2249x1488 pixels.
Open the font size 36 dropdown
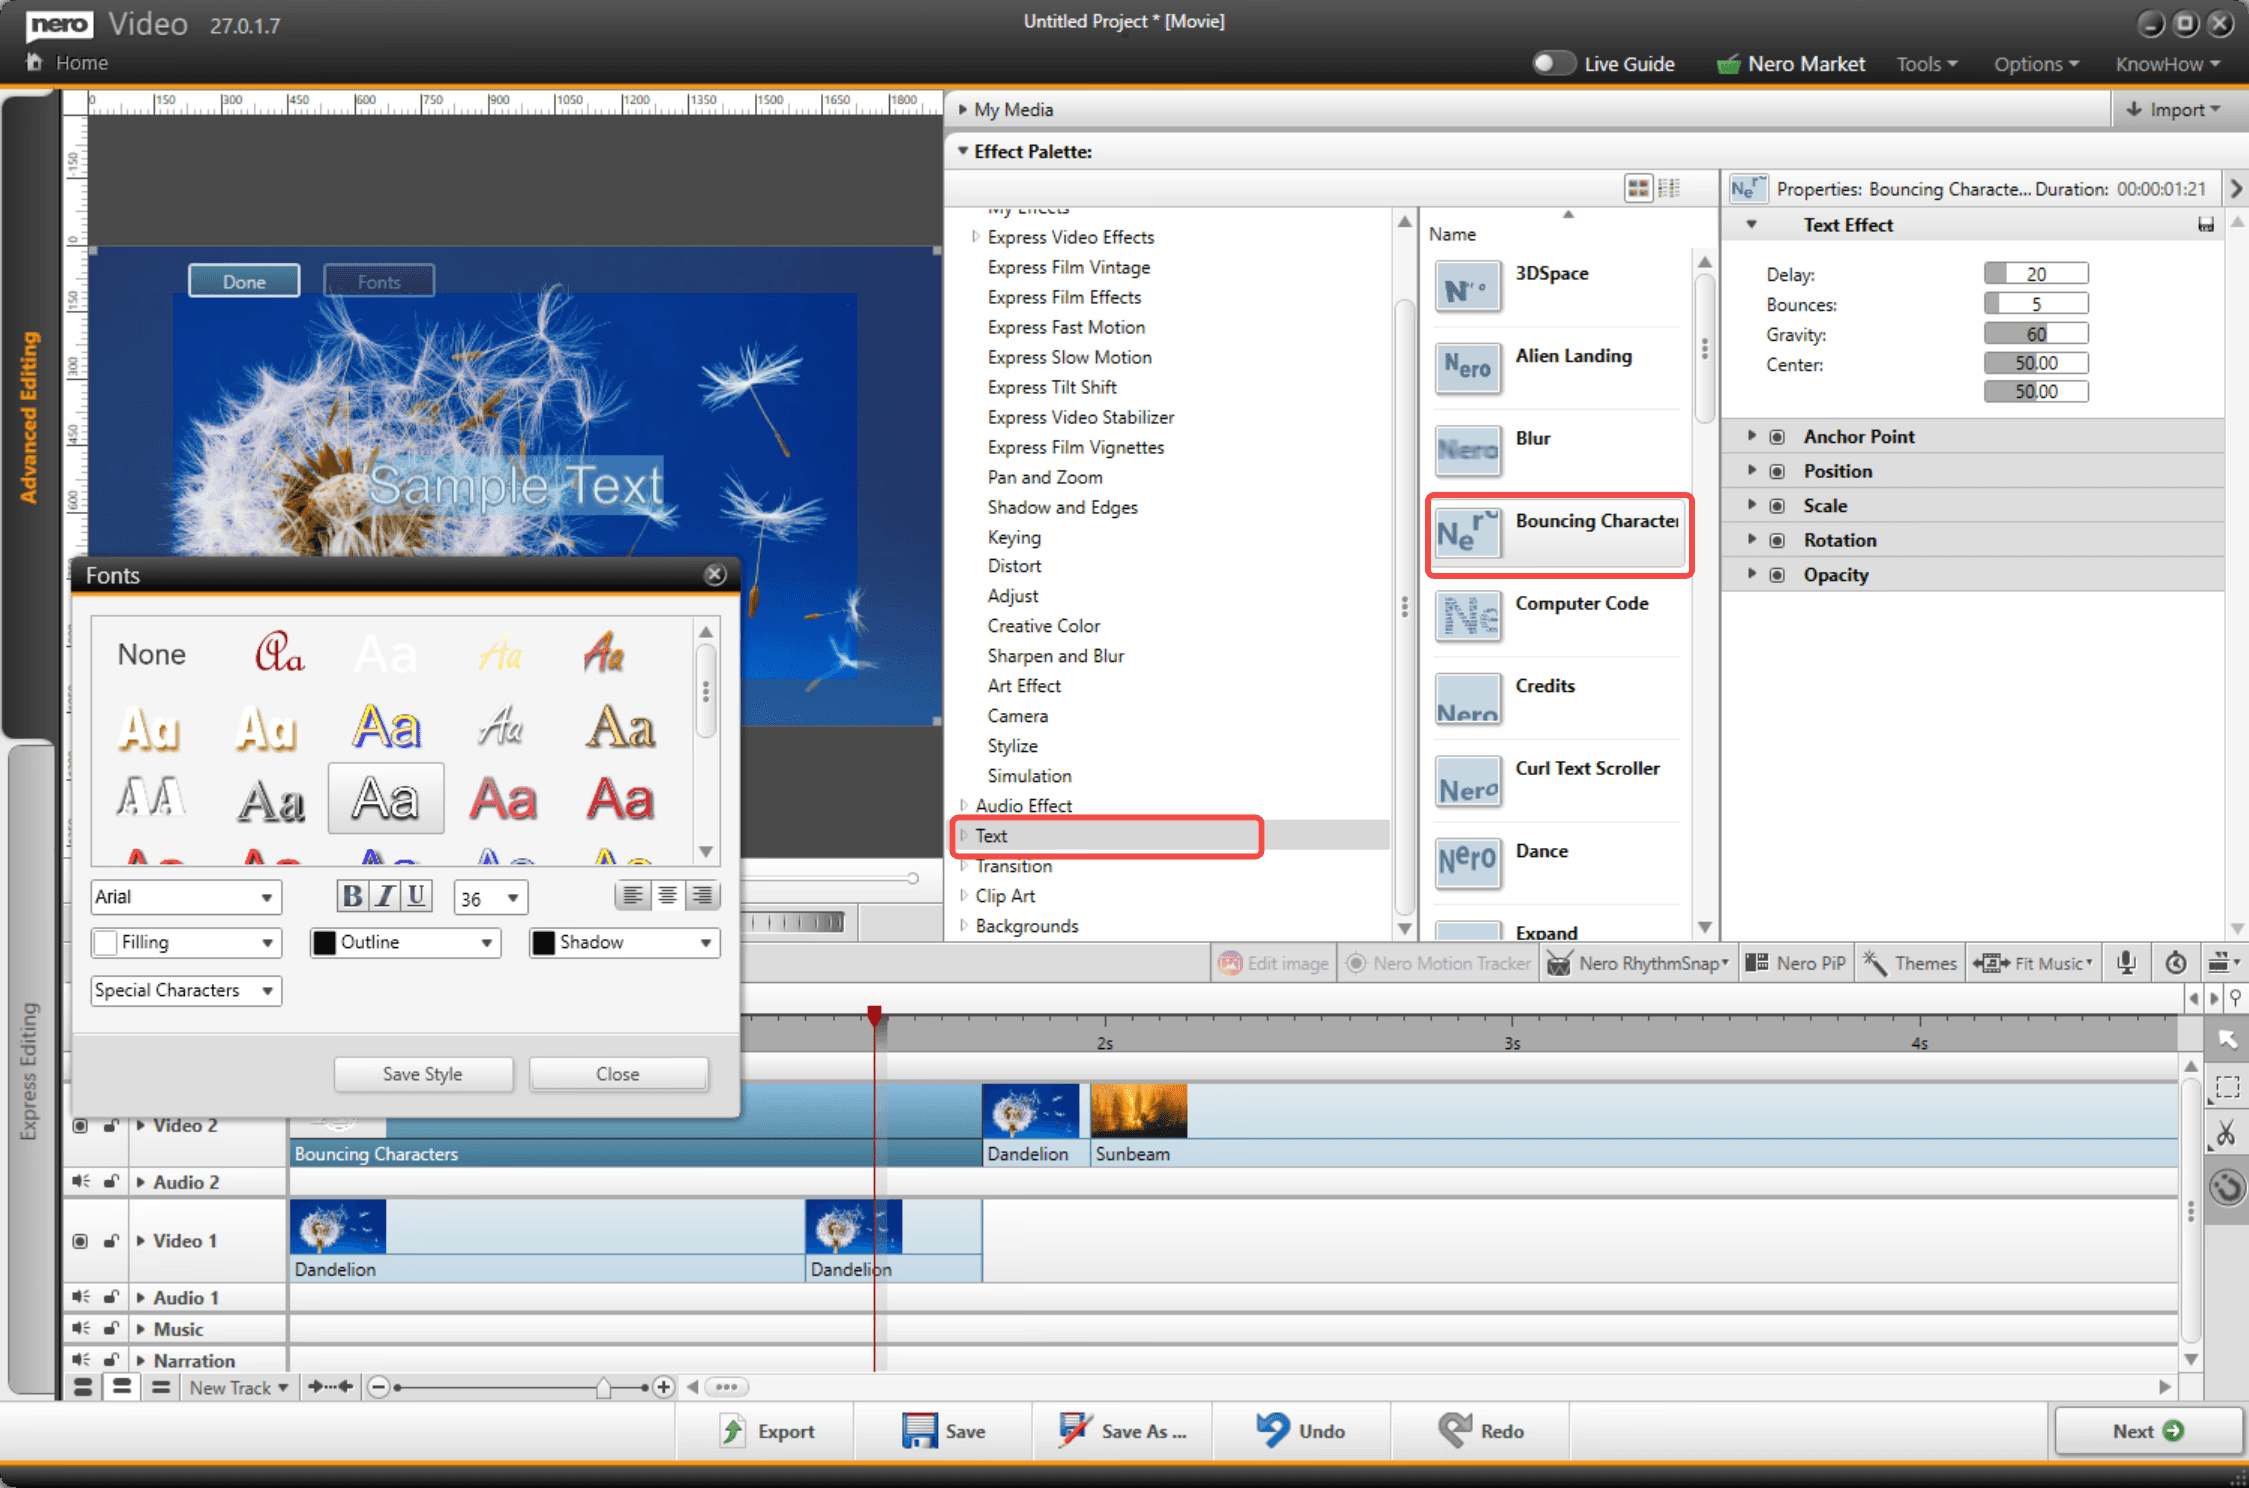point(490,897)
